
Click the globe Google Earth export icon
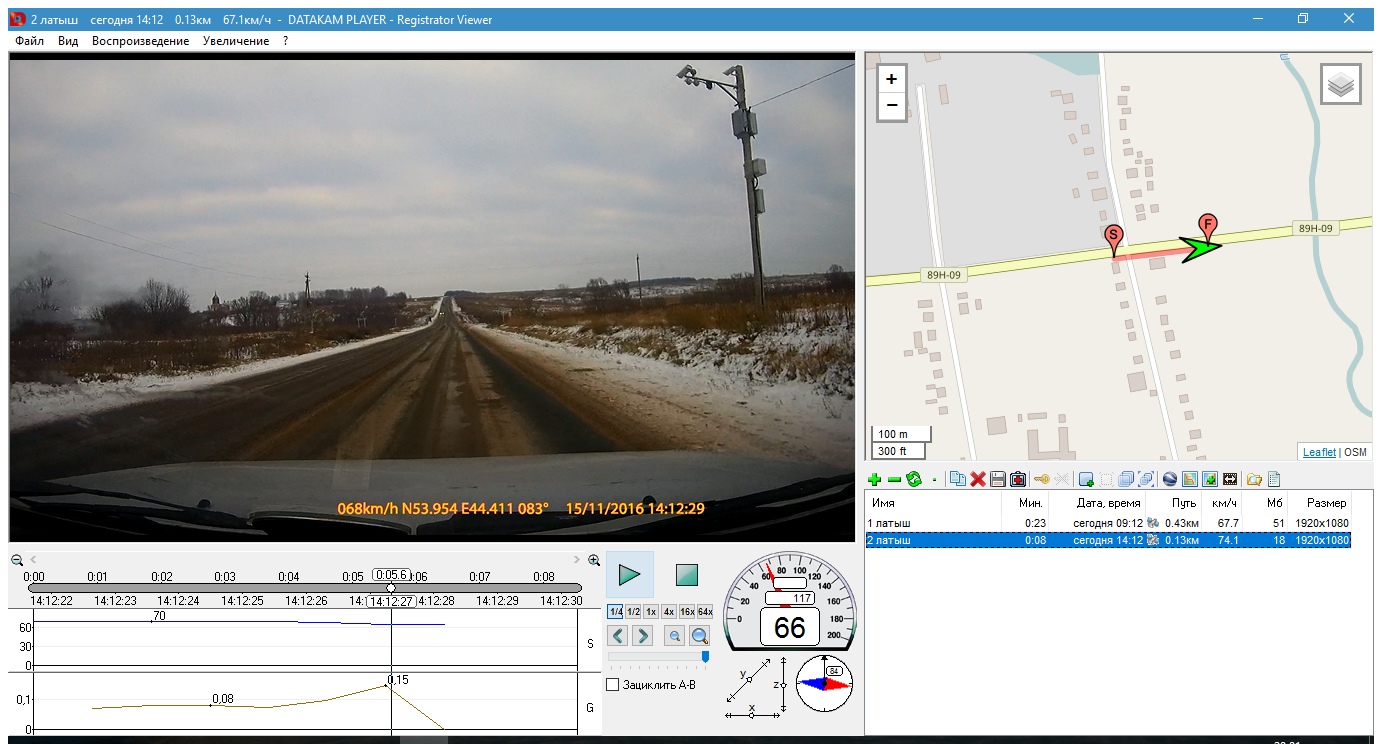pos(1169,480)
